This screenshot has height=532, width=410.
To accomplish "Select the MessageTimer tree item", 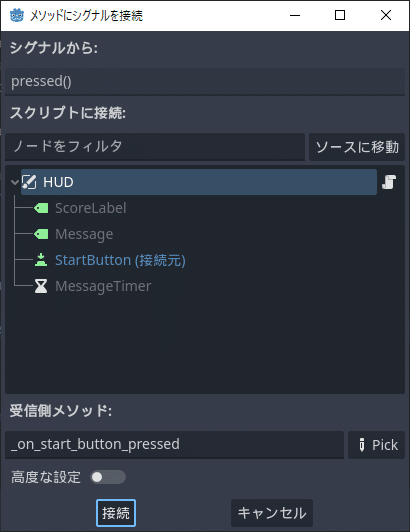I will 103,286.
